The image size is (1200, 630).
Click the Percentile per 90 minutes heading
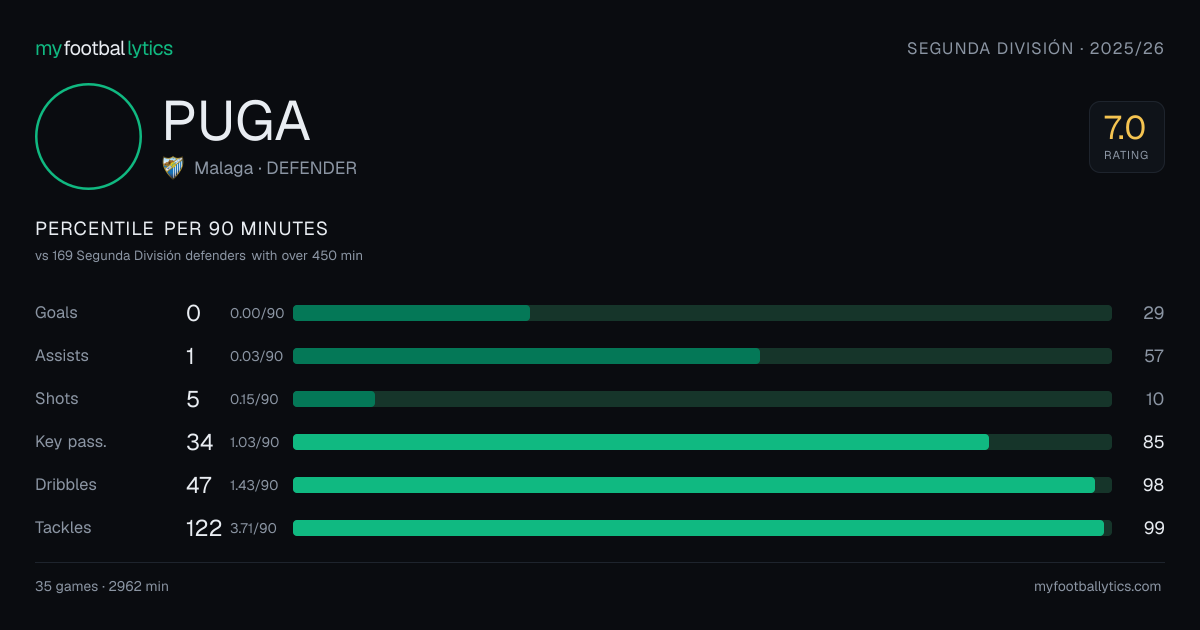click(x=182, y=229)
